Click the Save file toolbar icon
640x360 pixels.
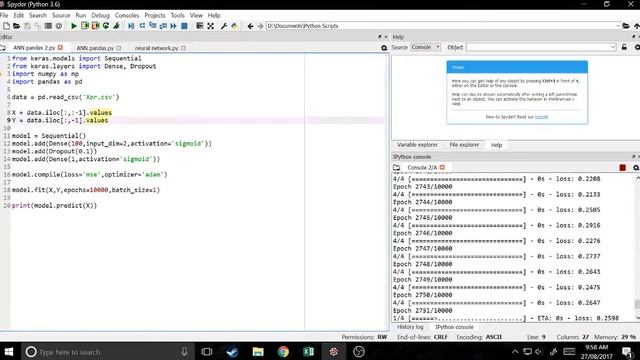coord(27,26)
